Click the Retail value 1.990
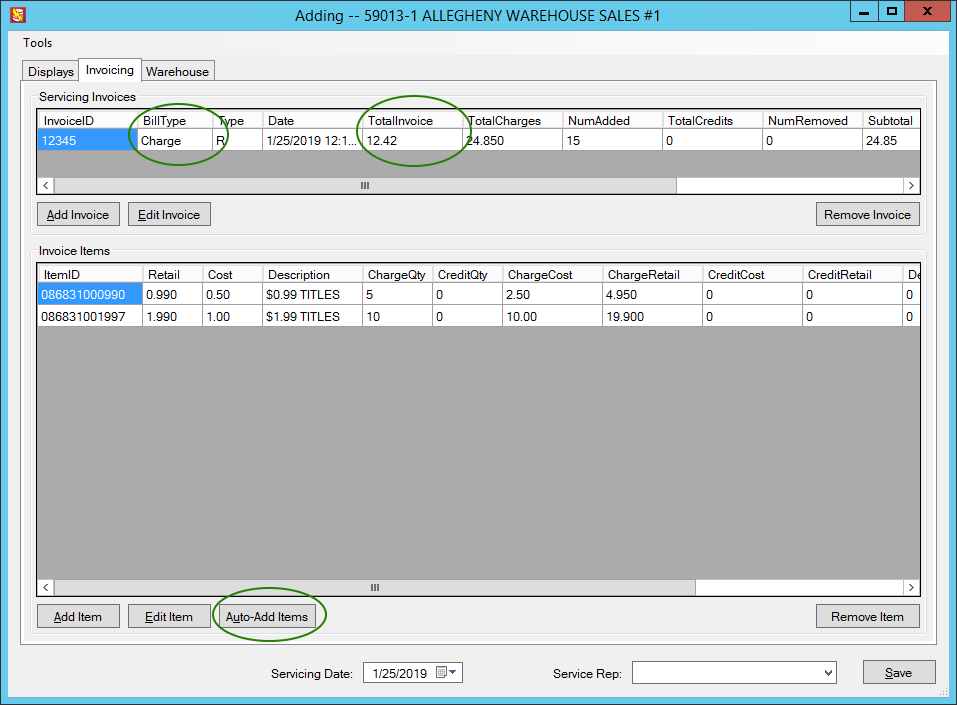Viewport: 957px width, 705px height. tap(173, 316)
